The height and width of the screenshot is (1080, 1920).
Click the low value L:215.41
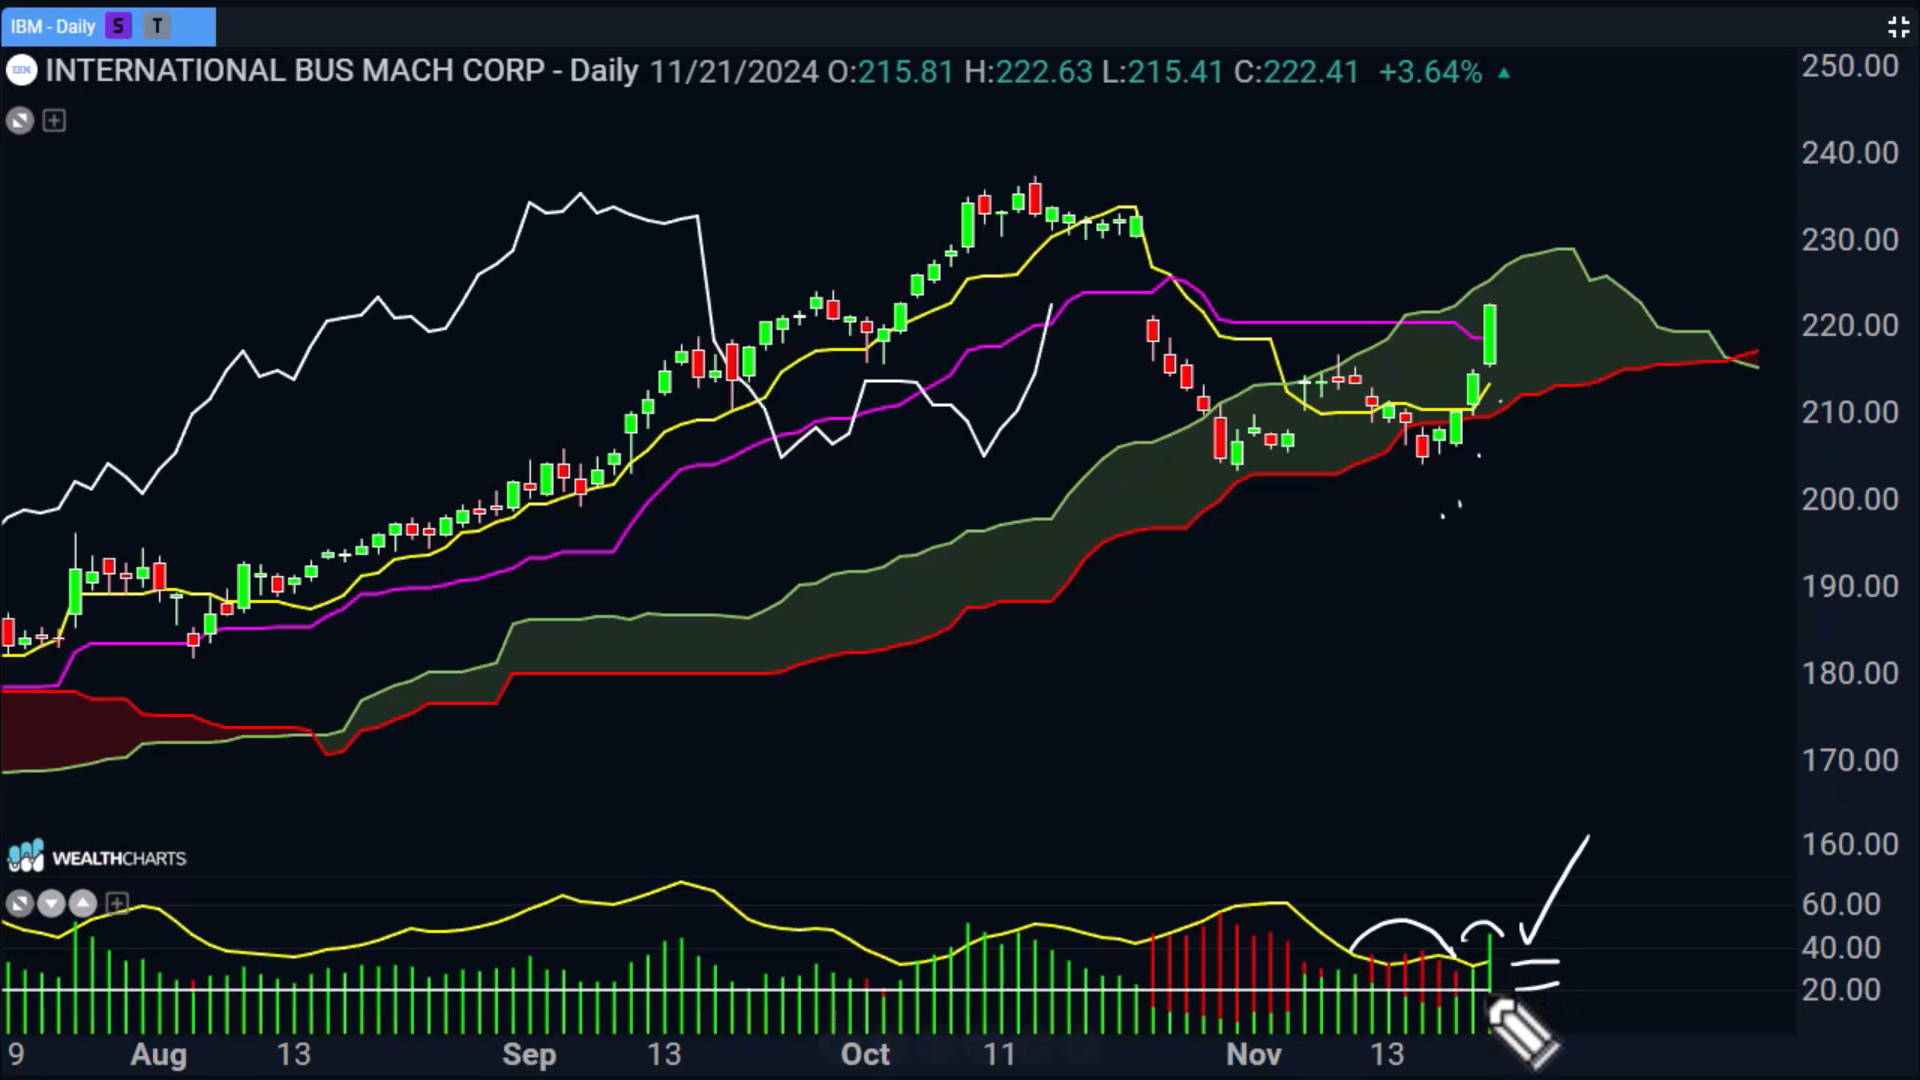point(1162,72)
